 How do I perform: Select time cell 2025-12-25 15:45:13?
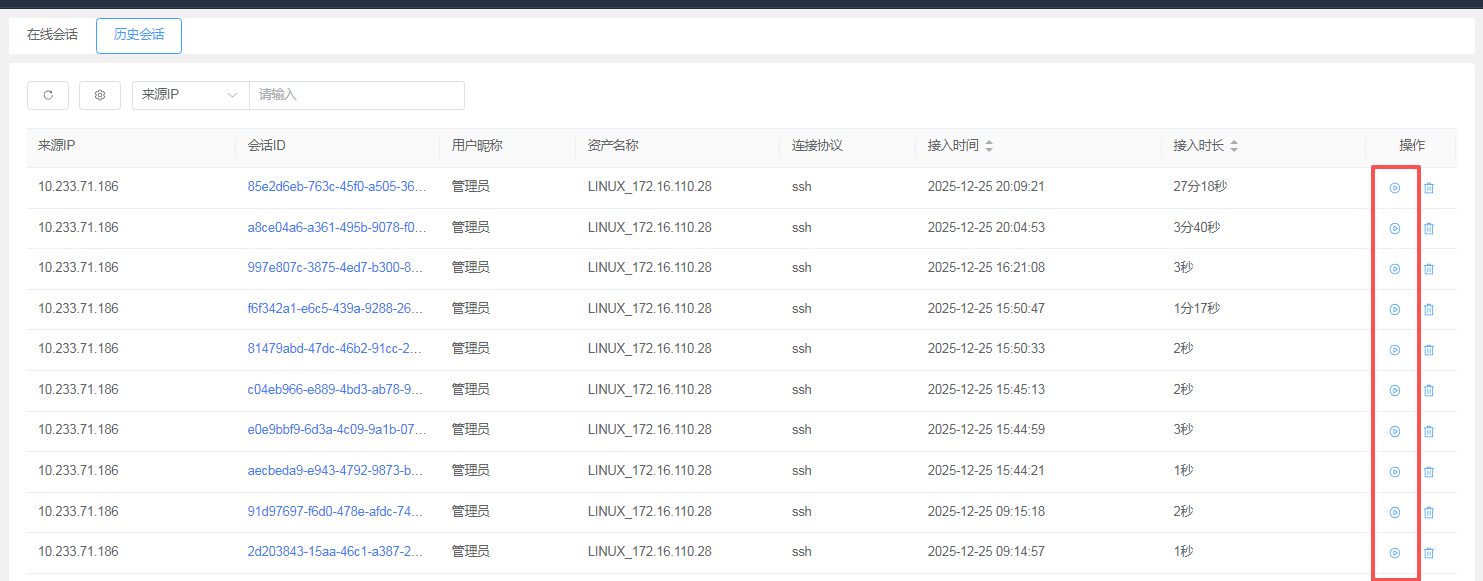[986, 389]
